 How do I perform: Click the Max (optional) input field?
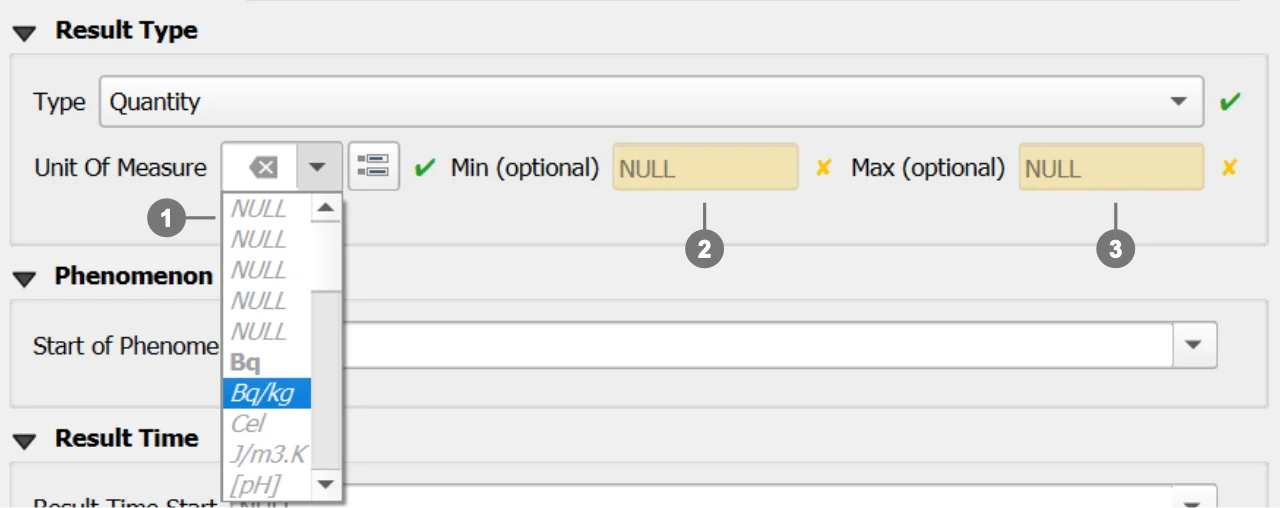point(1110,168)
